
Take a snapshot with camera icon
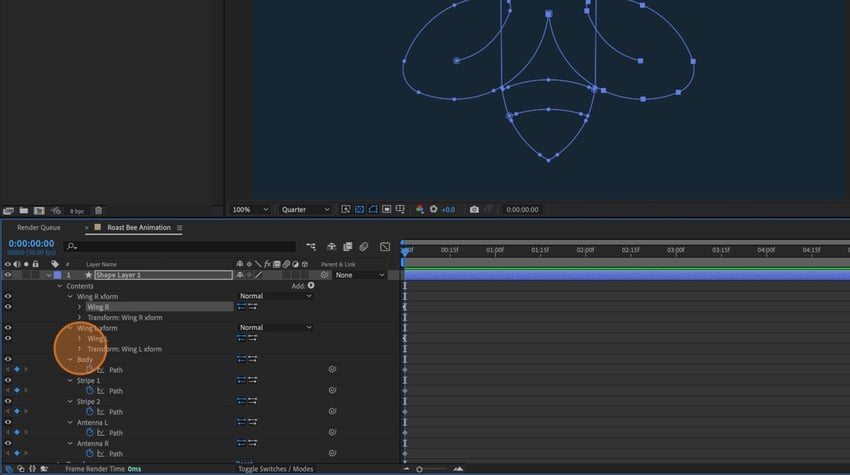click(x=474, y=209)
